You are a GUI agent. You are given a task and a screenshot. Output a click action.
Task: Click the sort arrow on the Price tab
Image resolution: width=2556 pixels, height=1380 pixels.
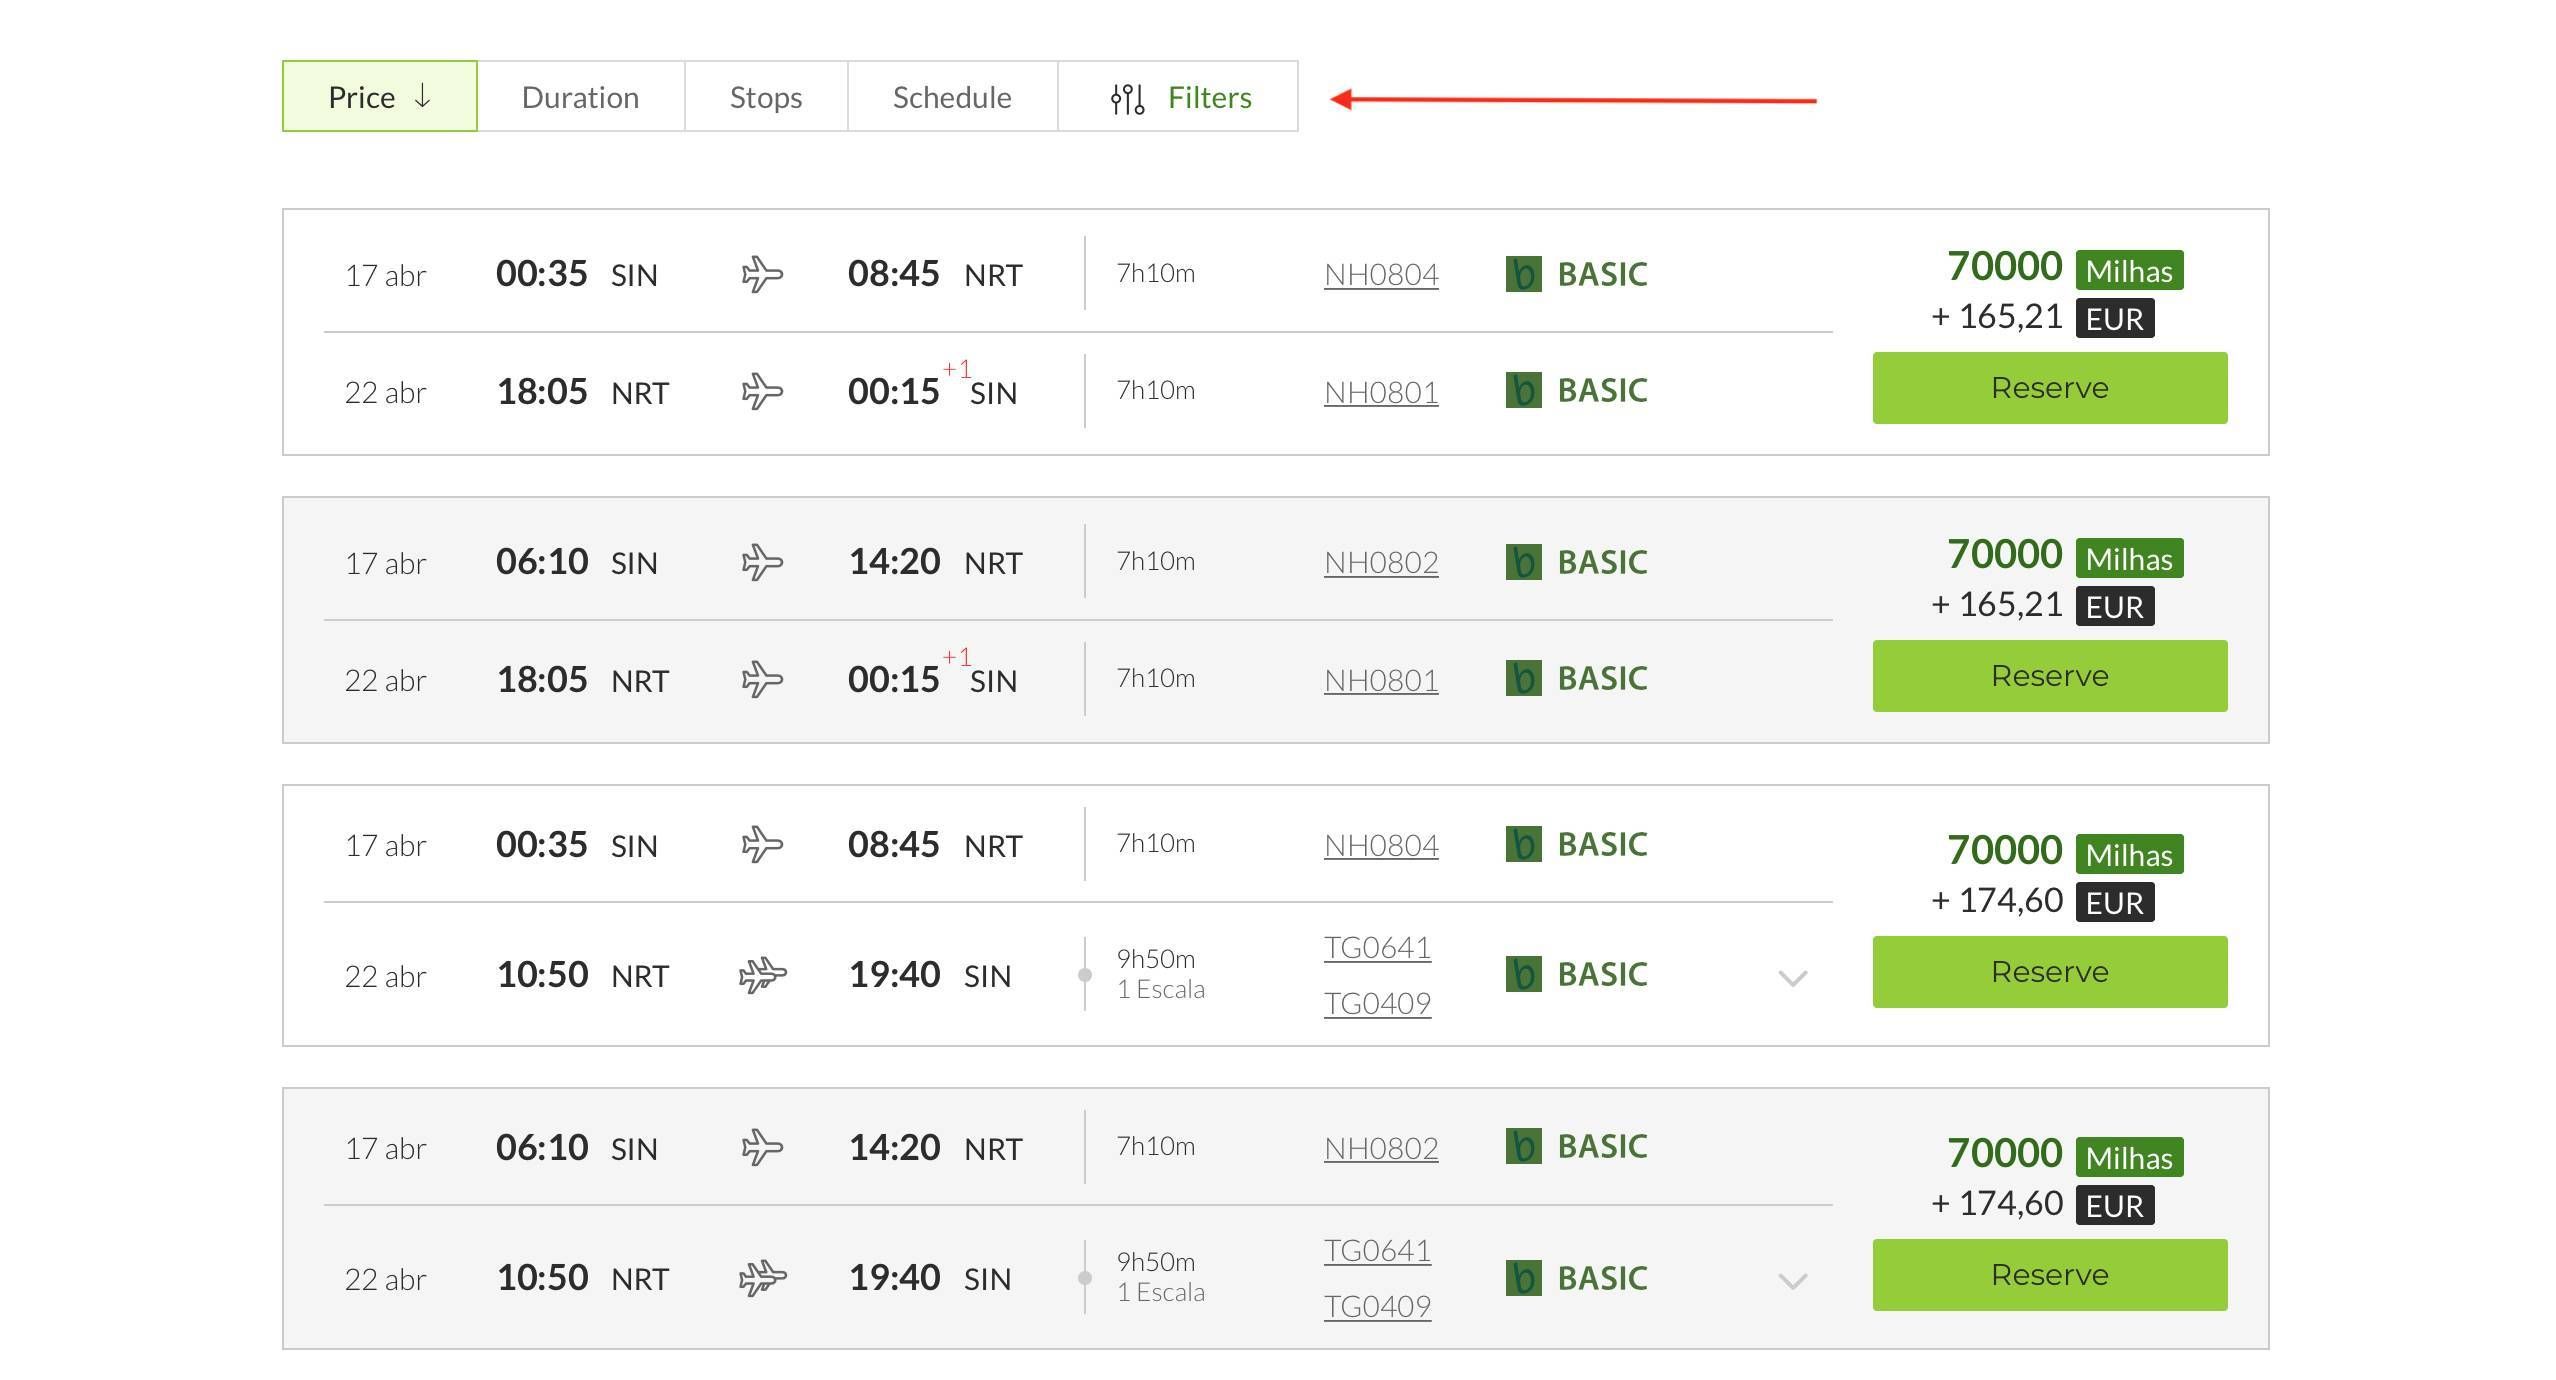pos(423,96)
